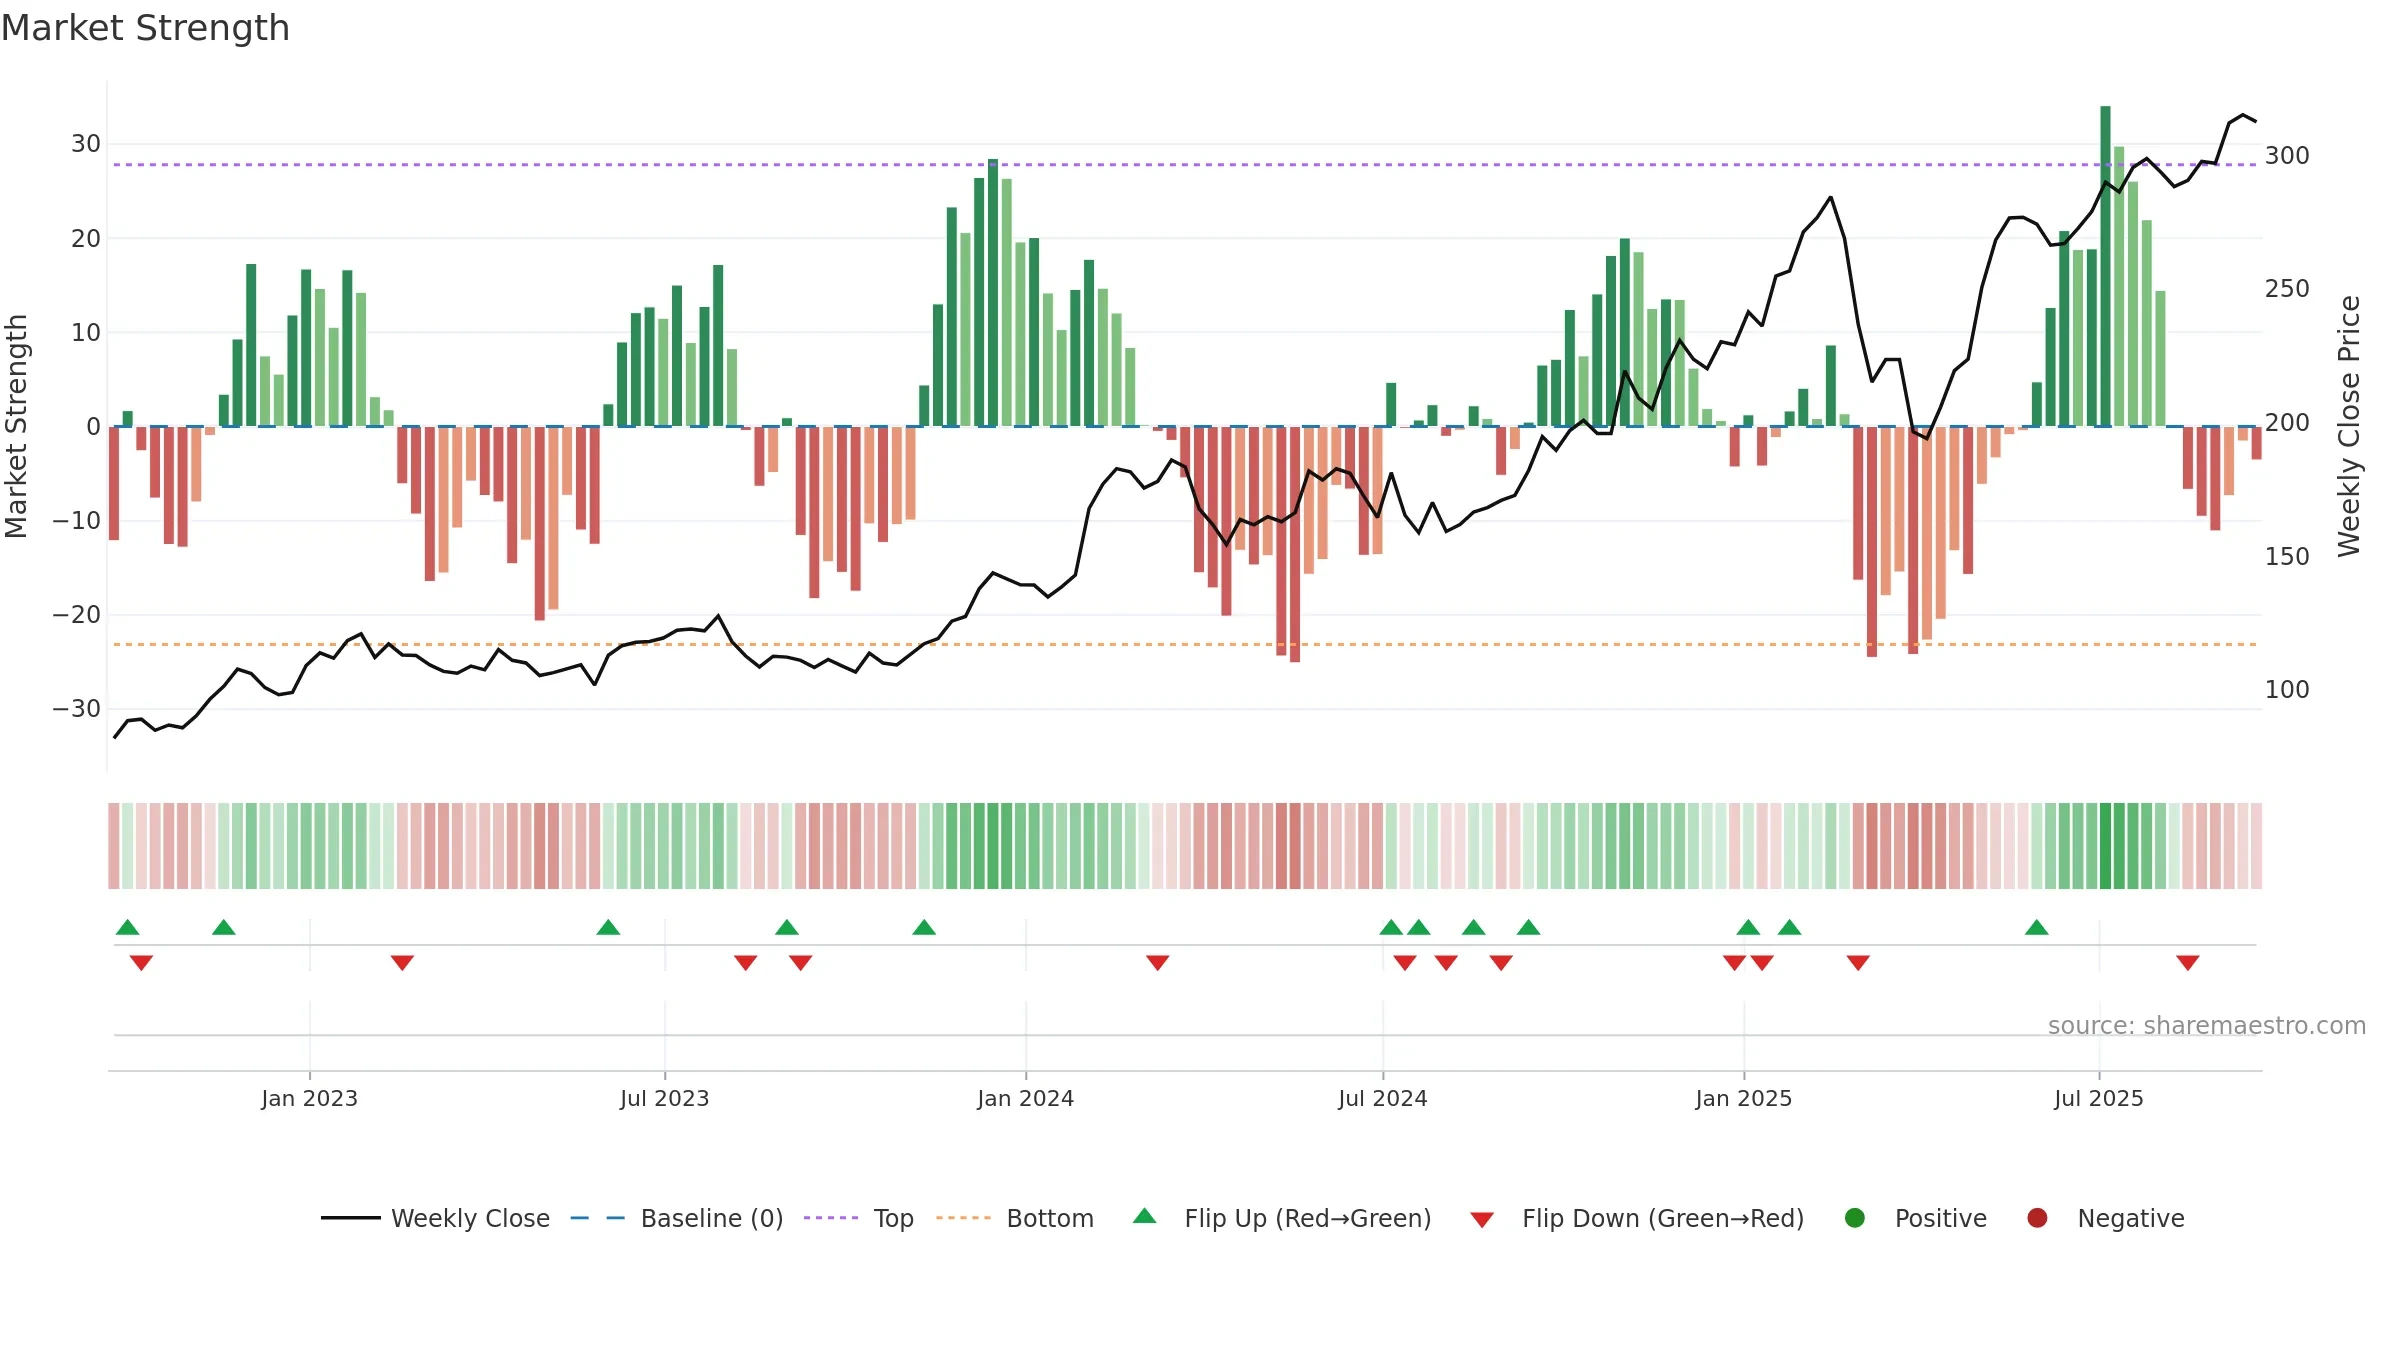Click the flip-down marker shortly after Jan 2023
The width and height of the screenshot is (2400, 1350).
point(402,962)
